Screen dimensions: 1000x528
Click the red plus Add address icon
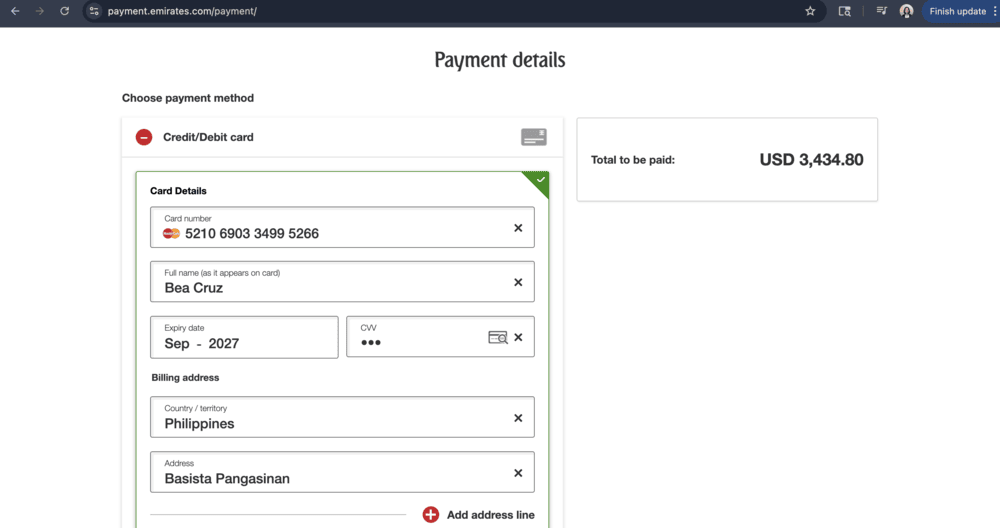430,515
